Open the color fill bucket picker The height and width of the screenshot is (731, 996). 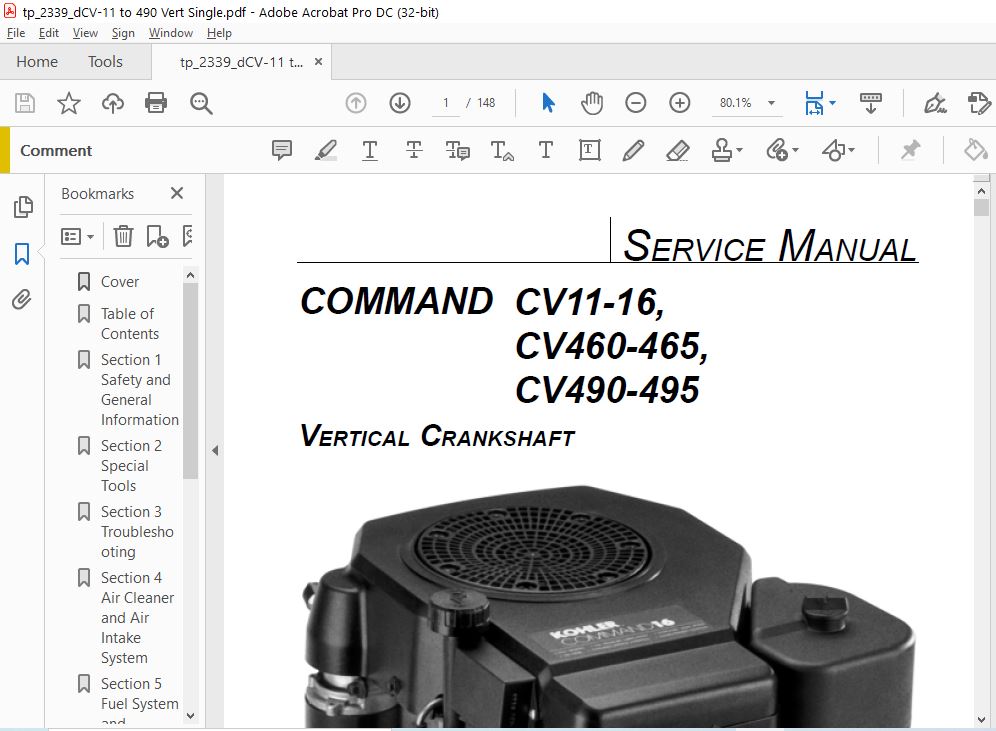[x=976, y=151]
